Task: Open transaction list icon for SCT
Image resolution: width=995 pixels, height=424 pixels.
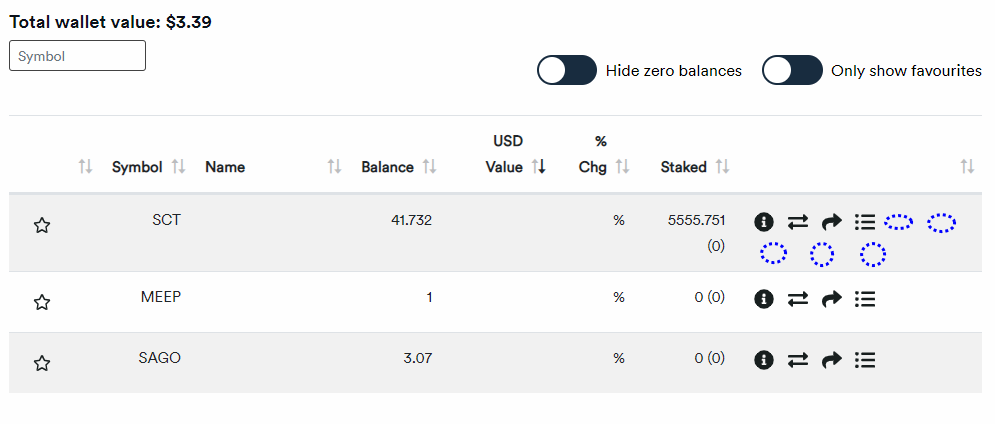Action: tap(866, 221)
